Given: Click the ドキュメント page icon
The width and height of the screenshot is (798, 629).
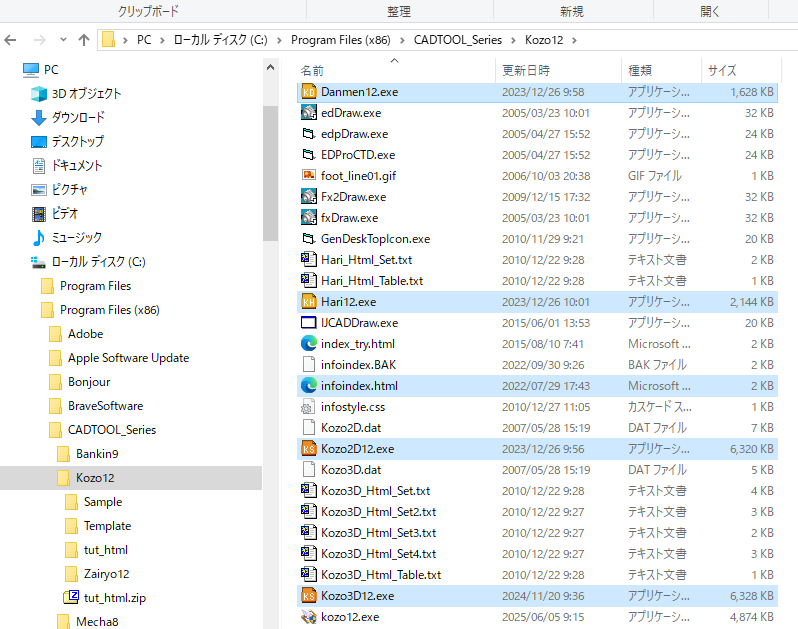Looking at the screenshot, I should click(39, 166).
